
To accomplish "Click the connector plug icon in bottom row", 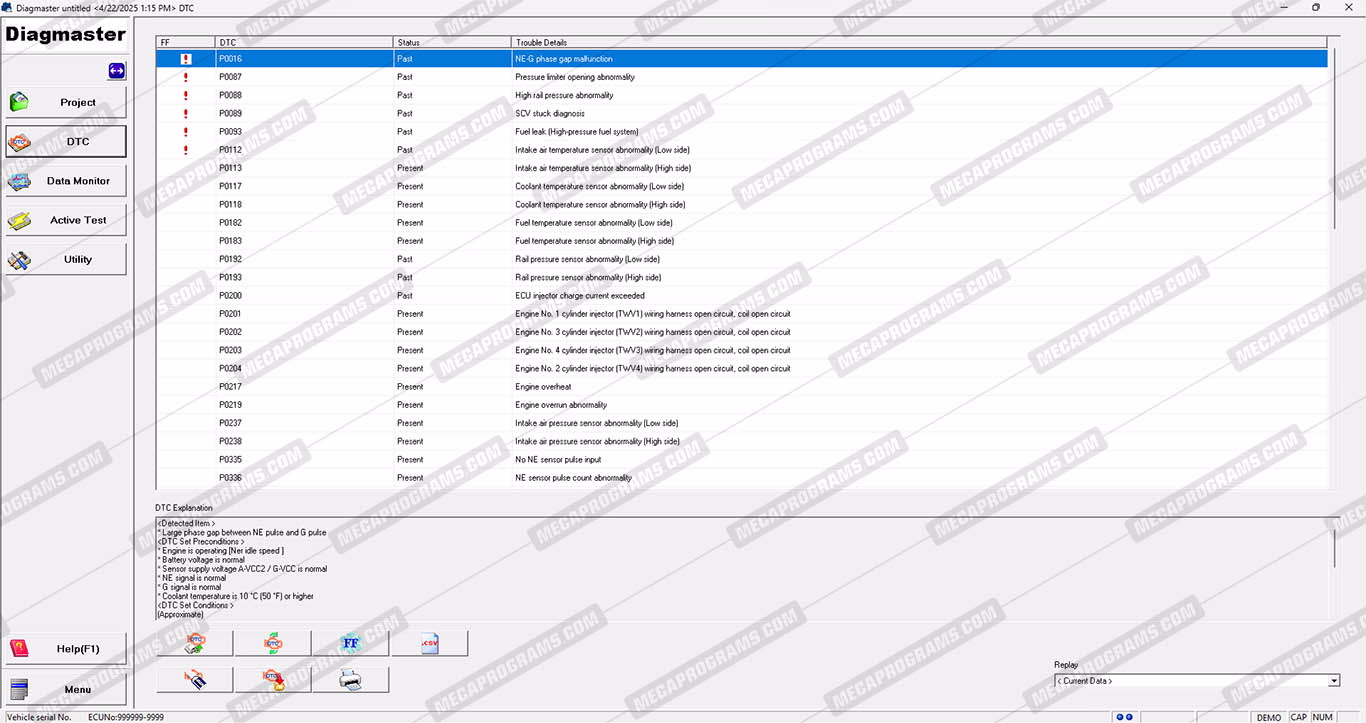I will (195, 681).
